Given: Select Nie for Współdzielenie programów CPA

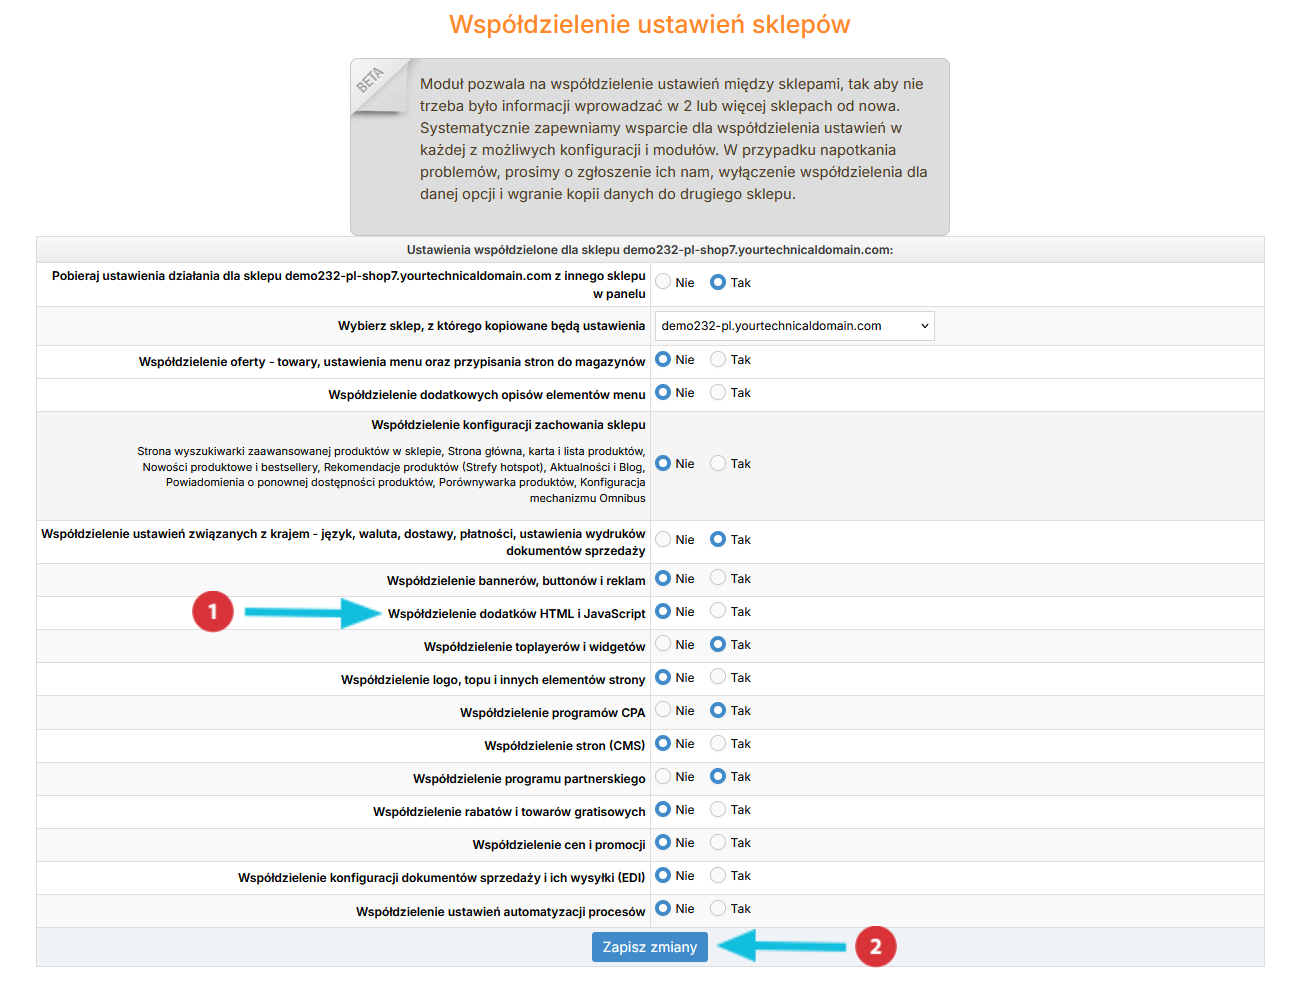Looking at the screenshot, I should click(x=663, y=710).
